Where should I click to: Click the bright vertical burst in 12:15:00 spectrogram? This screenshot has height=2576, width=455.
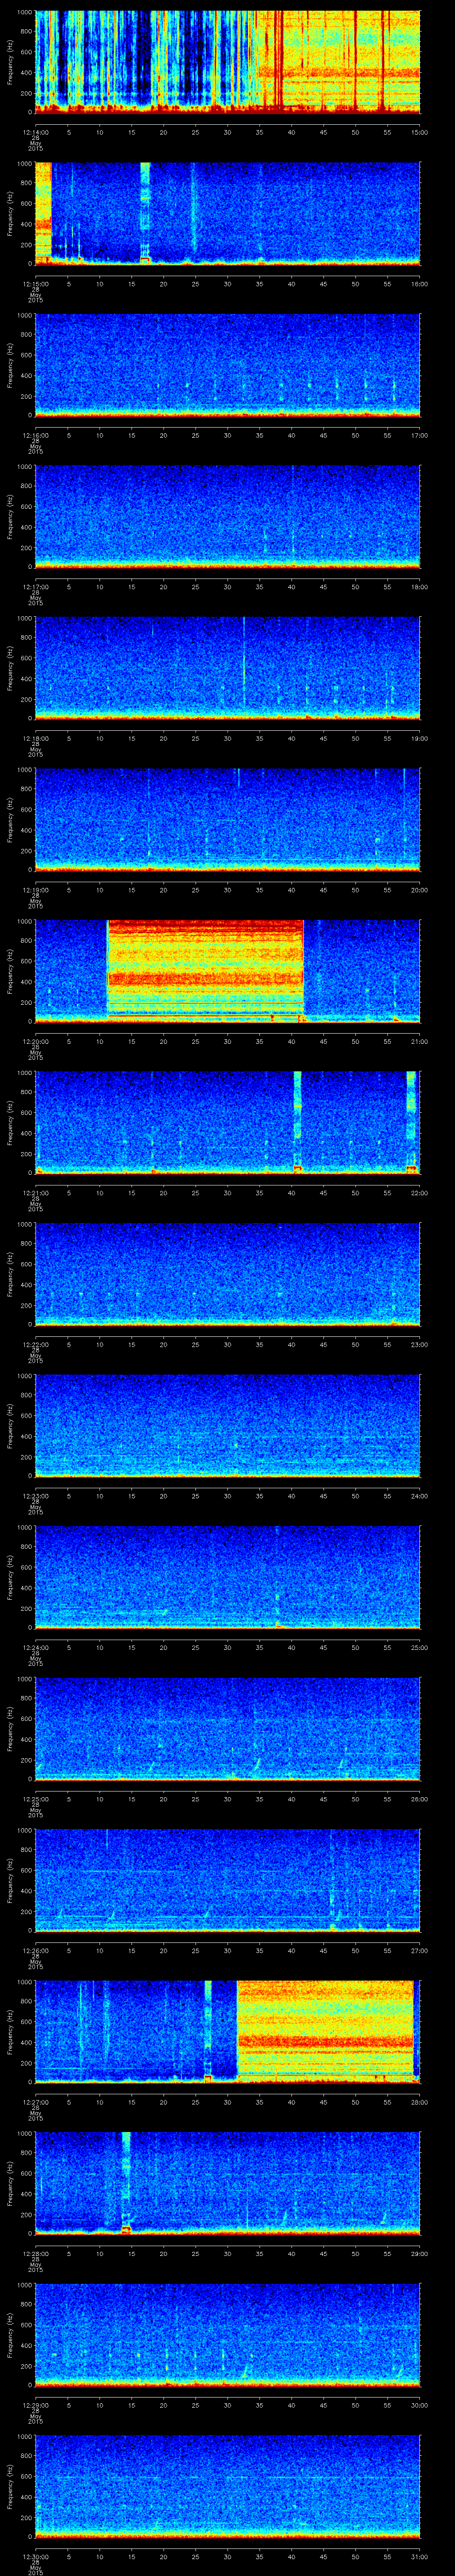click(145, 213)
